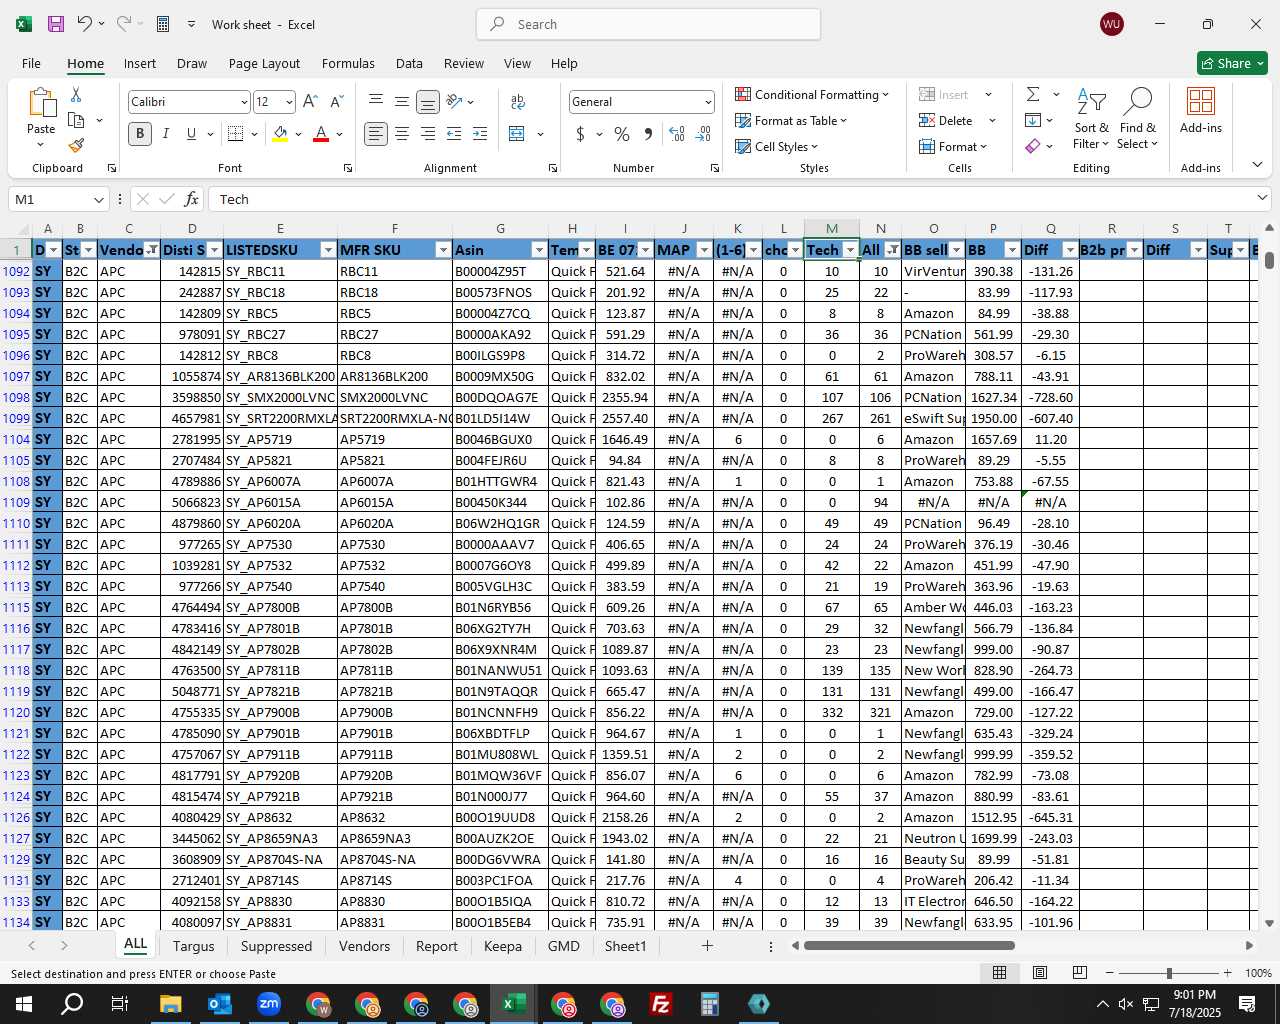Open the filter dropdown on LISTEDSKU header
This screenshot has width=1280, height=1024.
[x=328, y=250]
